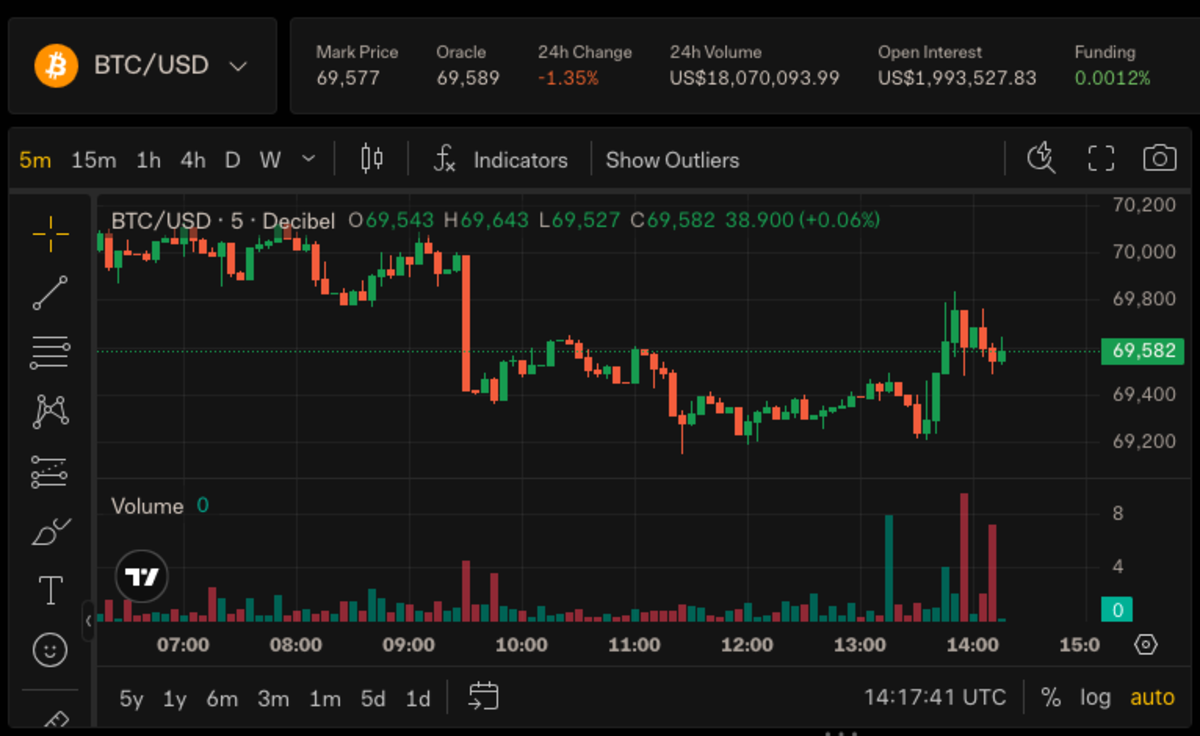Select the crosshair cursor tool
The height and width of the screenshot is (736, 1200).
50,235
